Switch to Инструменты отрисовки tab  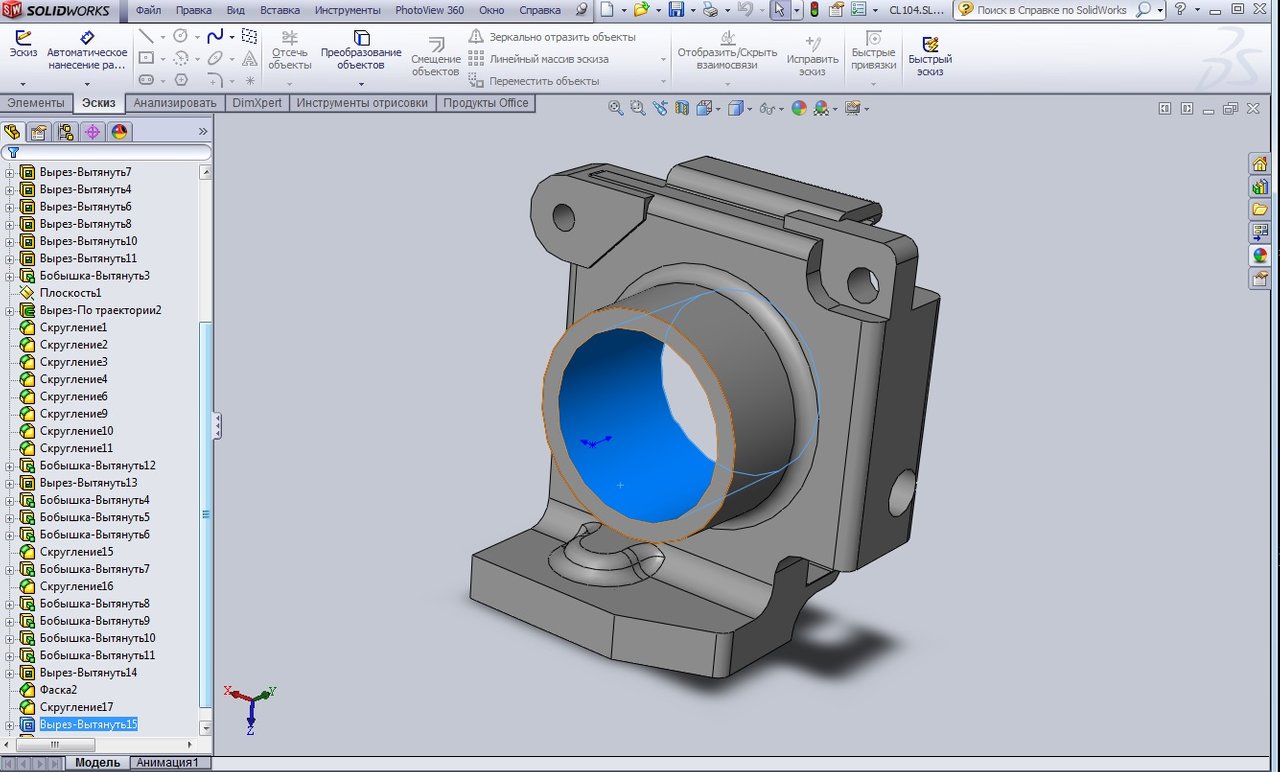[x=362, y=103]
